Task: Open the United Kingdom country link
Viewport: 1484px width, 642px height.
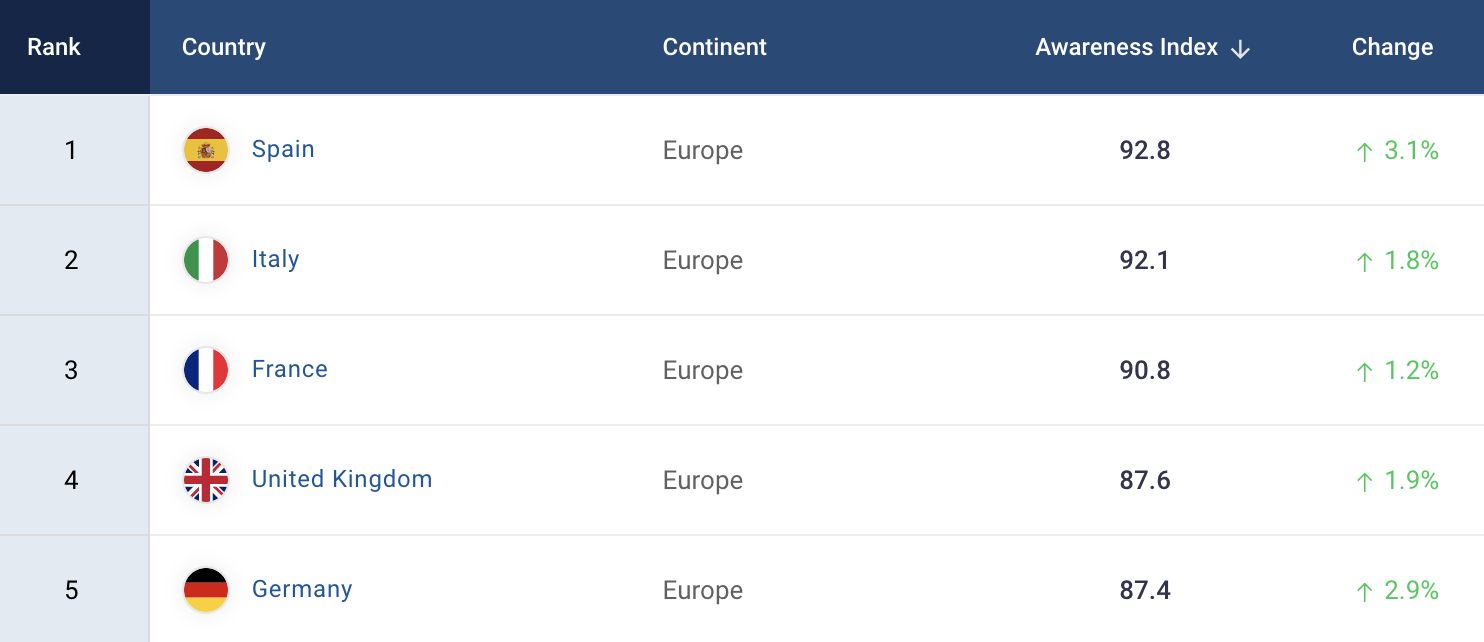Action: 342,479
